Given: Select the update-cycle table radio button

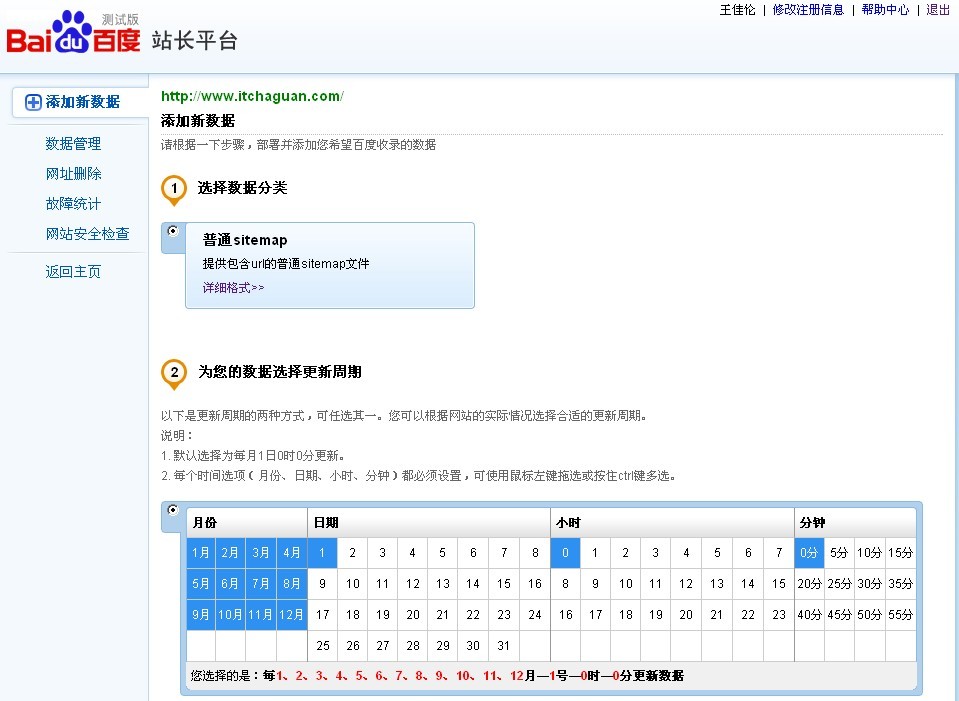Looking at the screenshot, I should pos(173,510).
